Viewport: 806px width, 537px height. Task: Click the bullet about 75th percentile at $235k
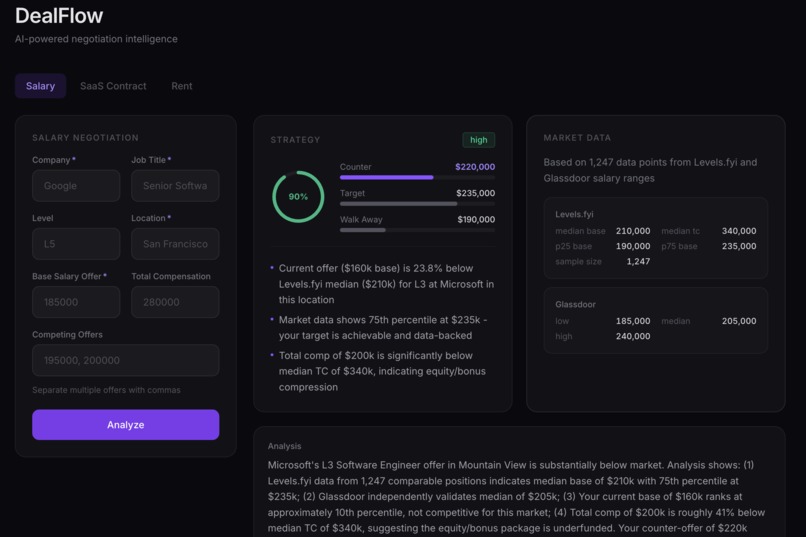(x=382, y=327)
